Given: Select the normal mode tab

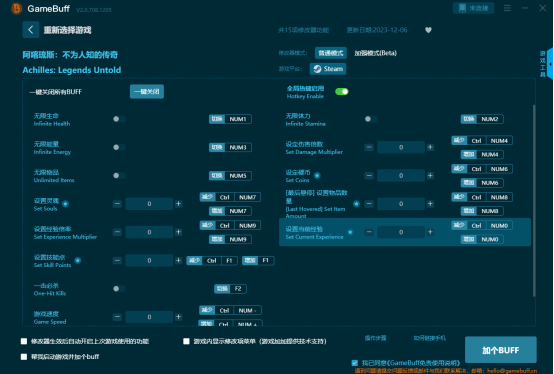Looking at the screenshot, I should pos(331,53).
